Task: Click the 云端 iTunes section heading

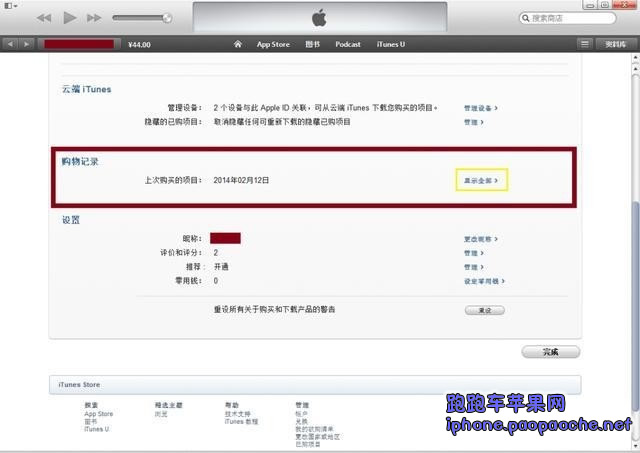Action: coord(87,89)
